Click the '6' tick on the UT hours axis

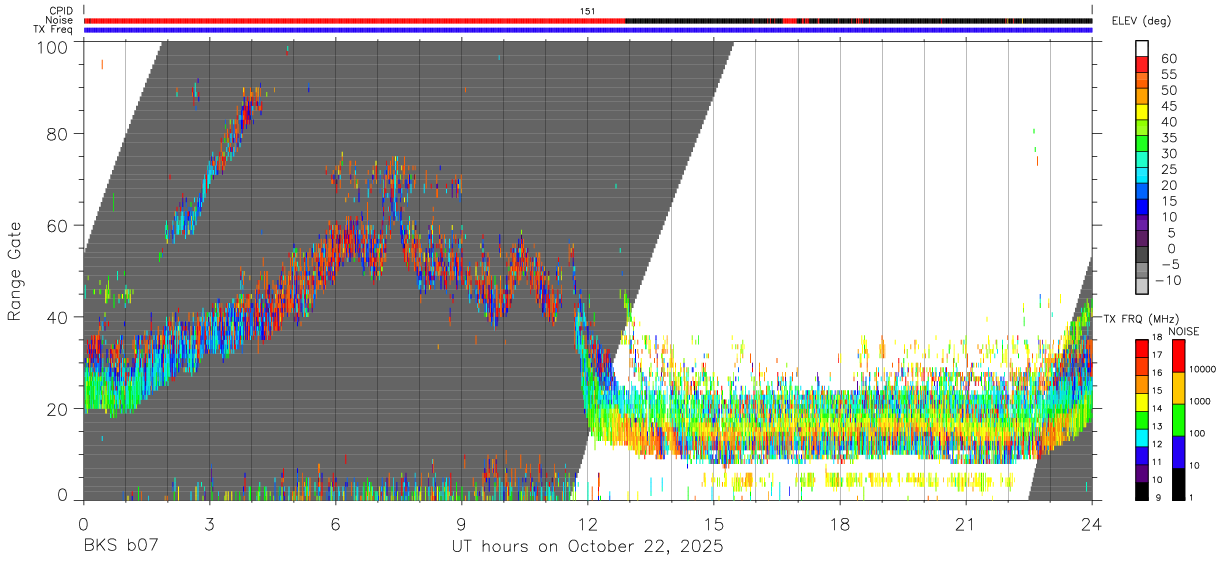click(x=336, y=523)
